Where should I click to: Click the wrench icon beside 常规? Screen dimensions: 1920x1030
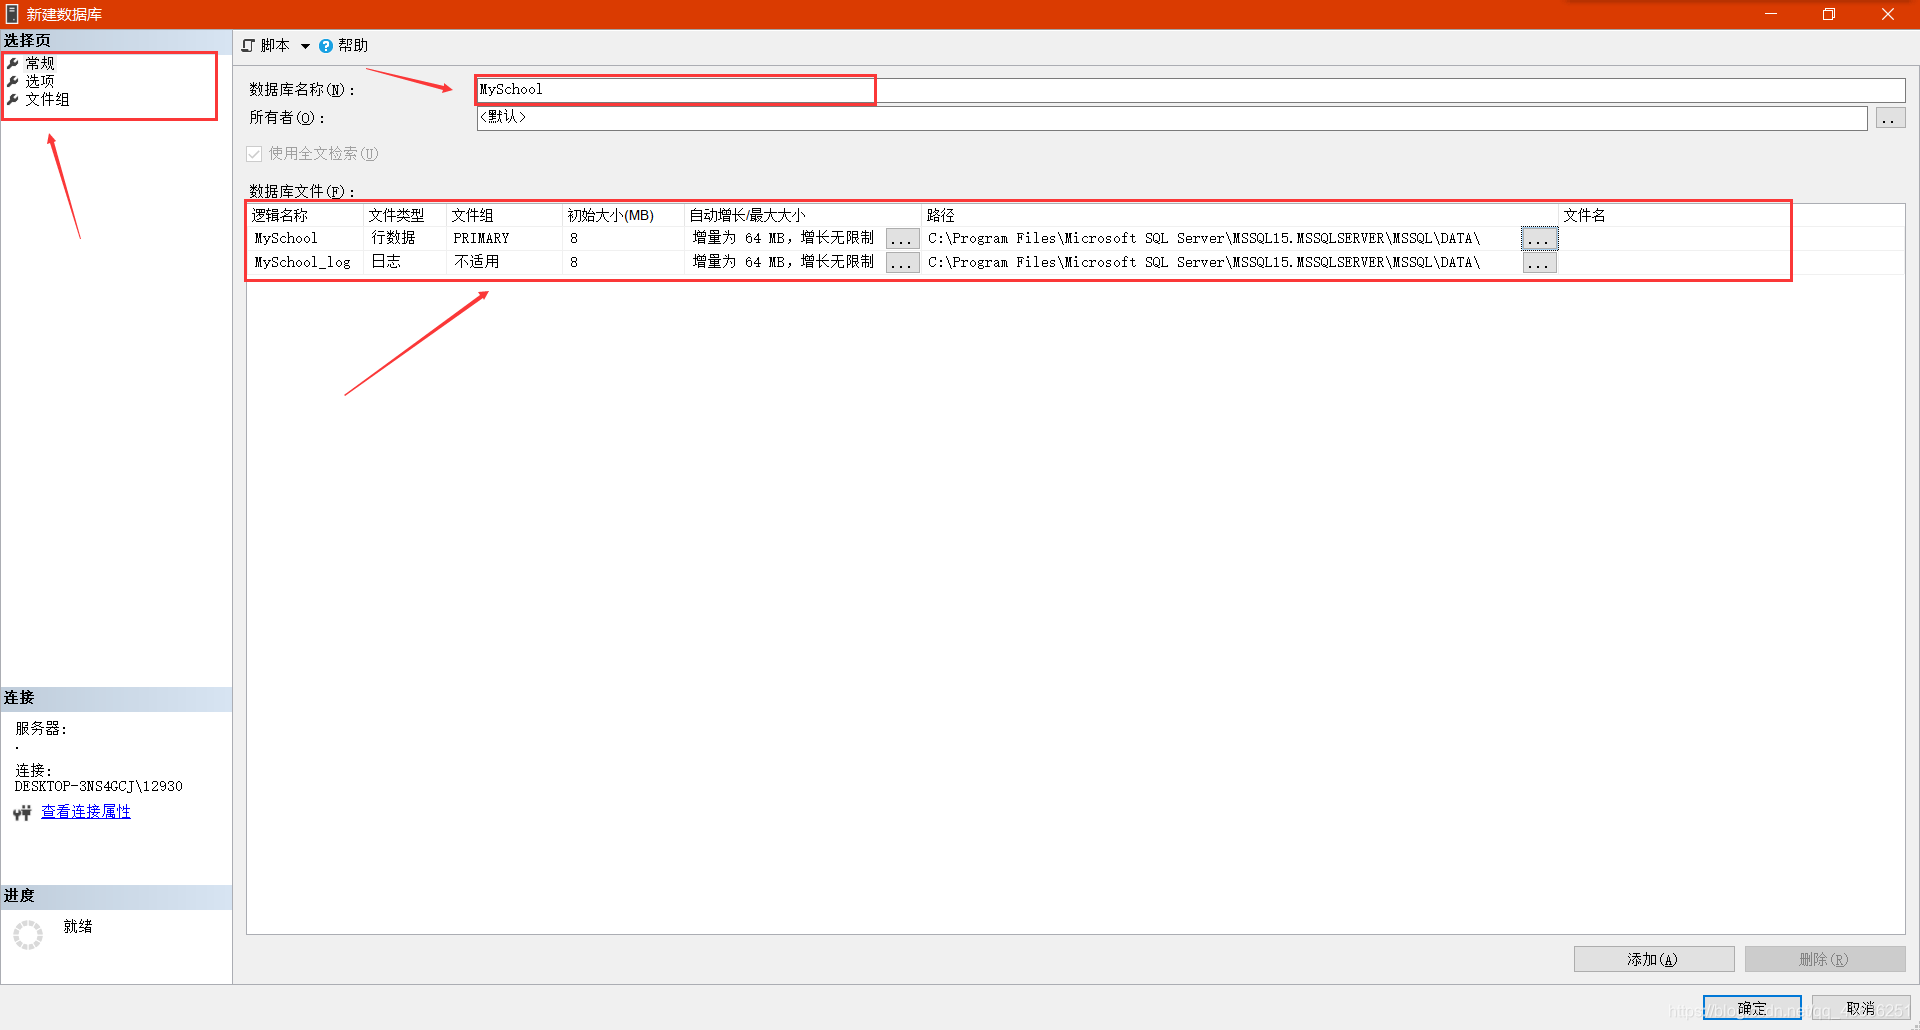click(x=13, y=63)
